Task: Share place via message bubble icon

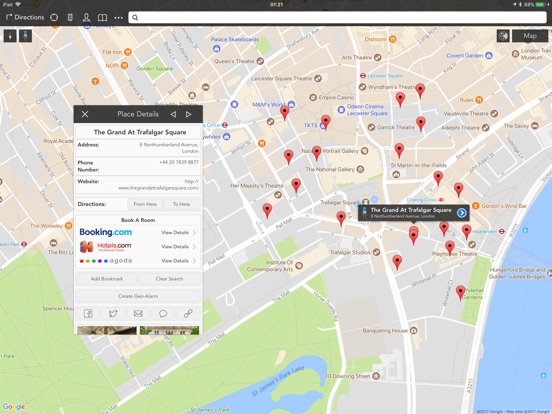Action: click(163, 313)
